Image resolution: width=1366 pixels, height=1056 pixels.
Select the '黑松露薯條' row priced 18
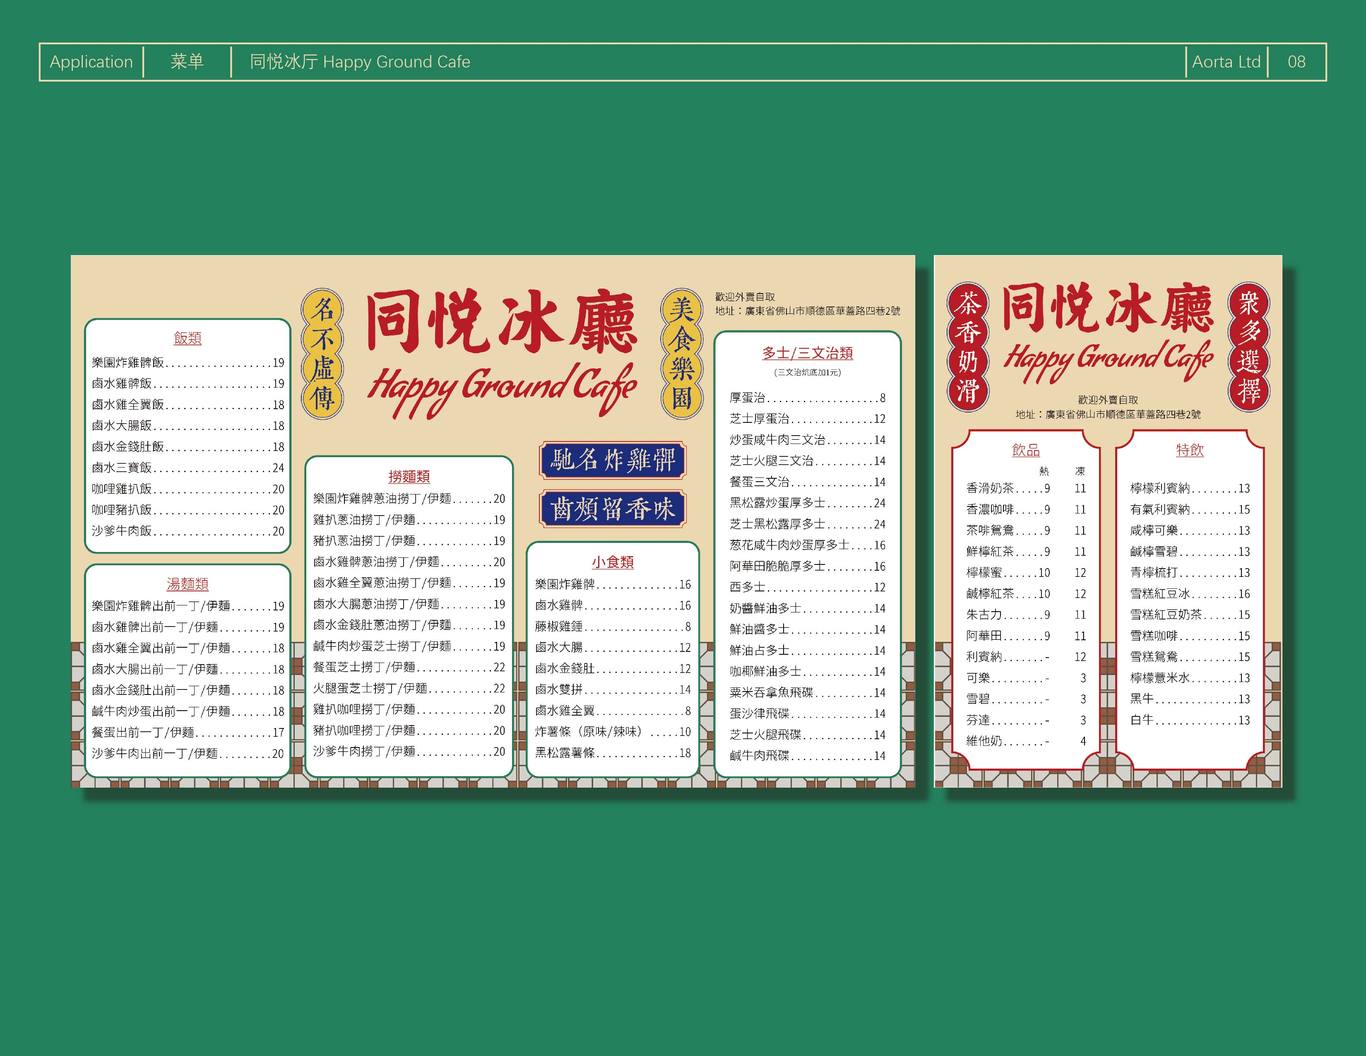tap(612, 753)
